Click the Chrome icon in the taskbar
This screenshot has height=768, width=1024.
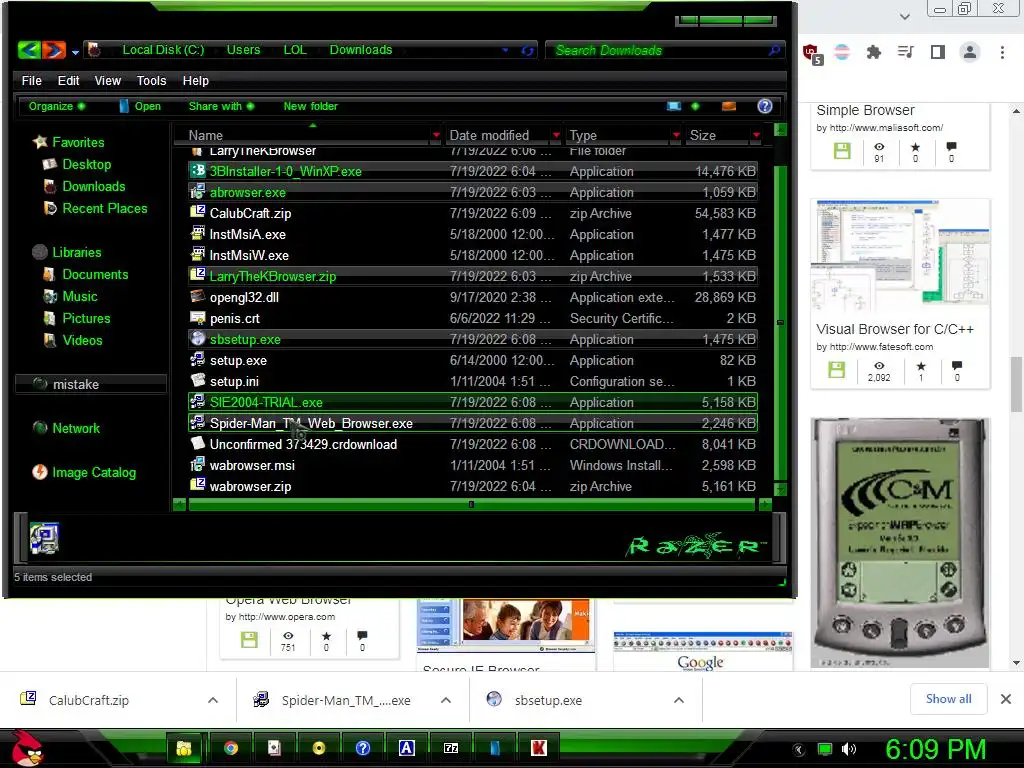[231, 748]
